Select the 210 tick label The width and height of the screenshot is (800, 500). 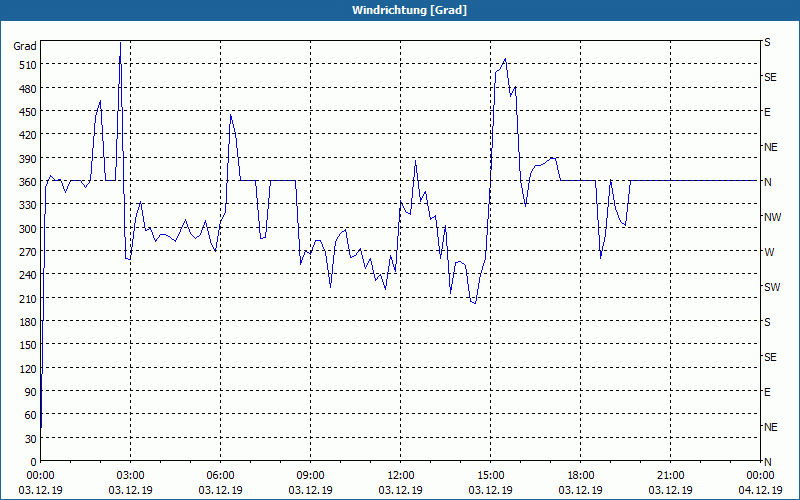tap(27, 298)
